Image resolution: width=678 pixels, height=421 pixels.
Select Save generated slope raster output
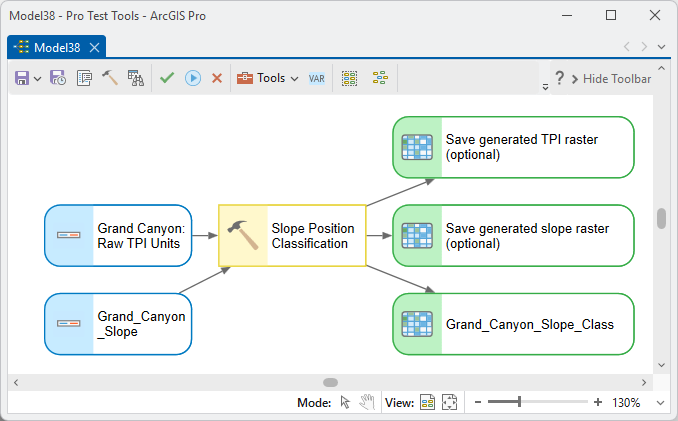tap(513, 236)
